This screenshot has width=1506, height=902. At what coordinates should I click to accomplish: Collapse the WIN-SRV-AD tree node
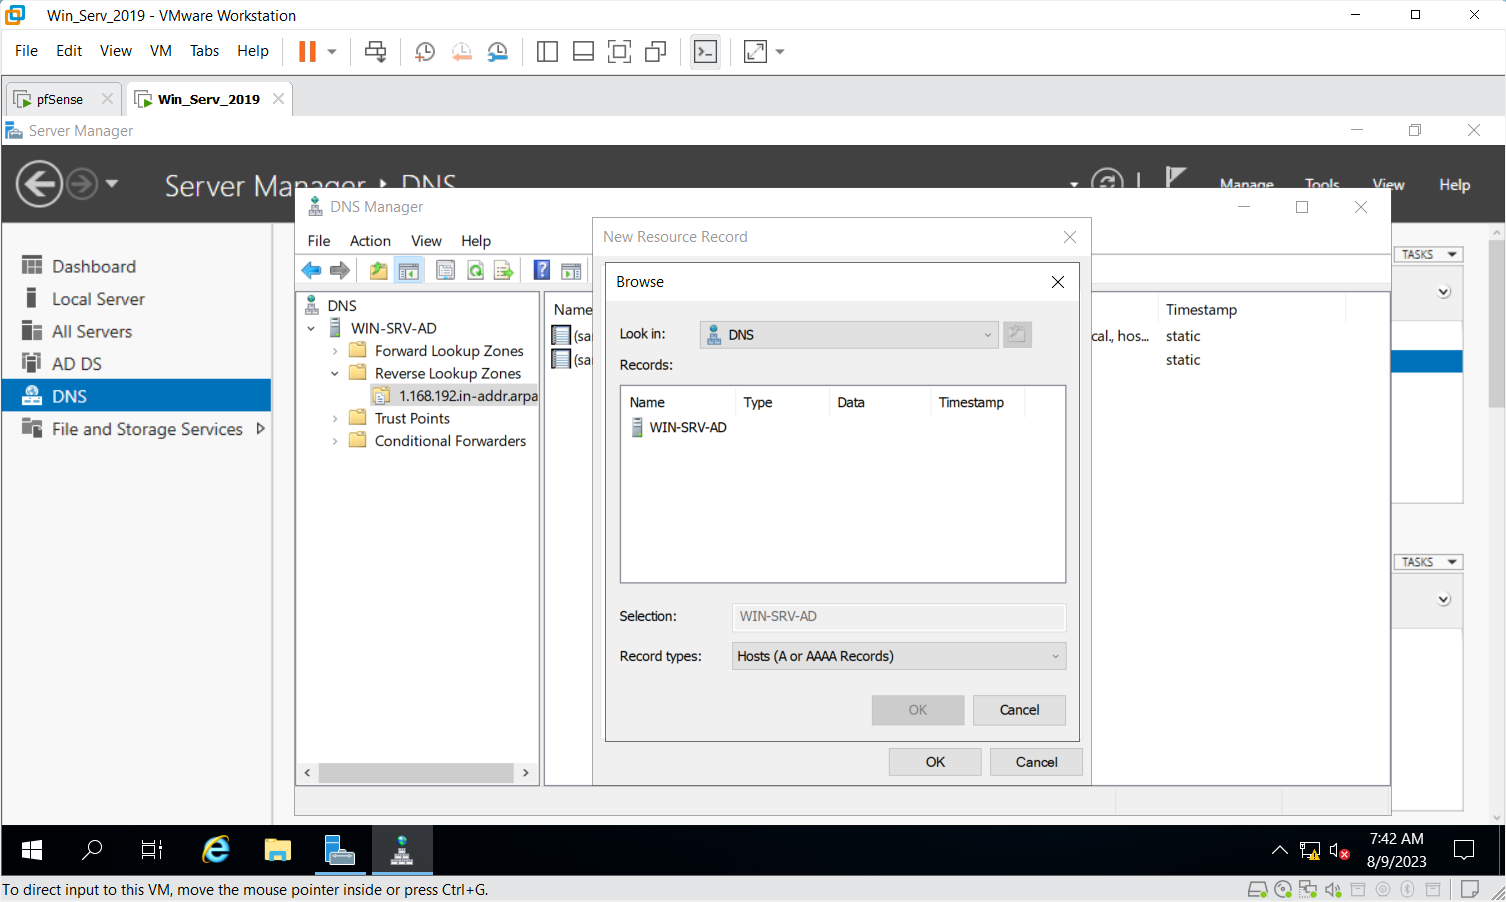(x=311, y=328)
